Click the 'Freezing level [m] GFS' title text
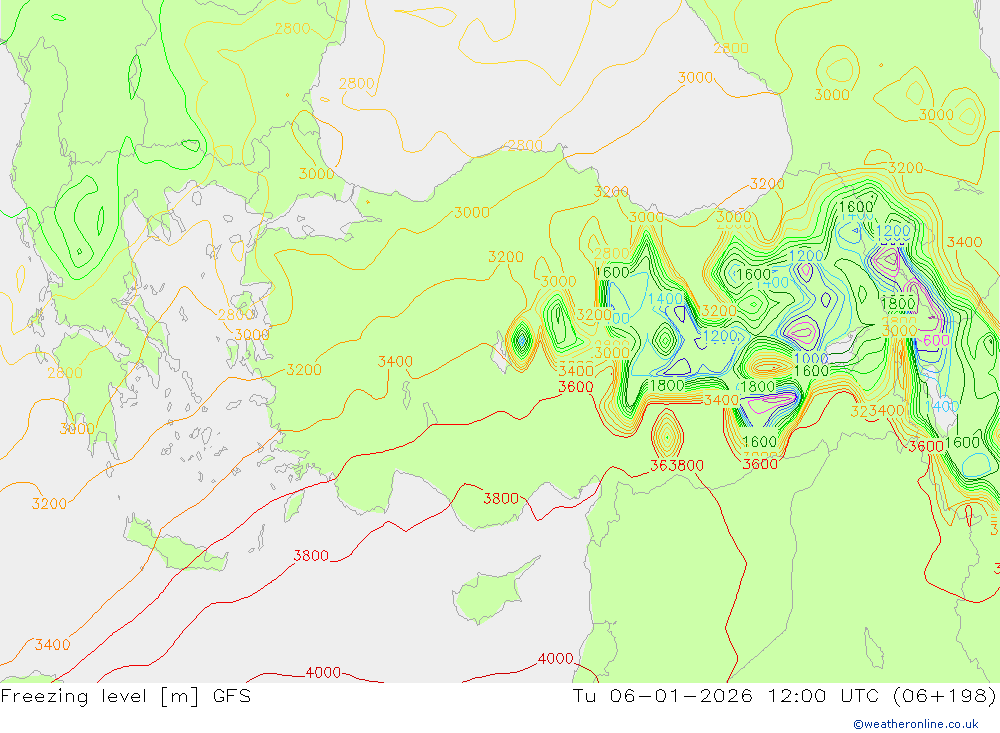 point(126,695)
